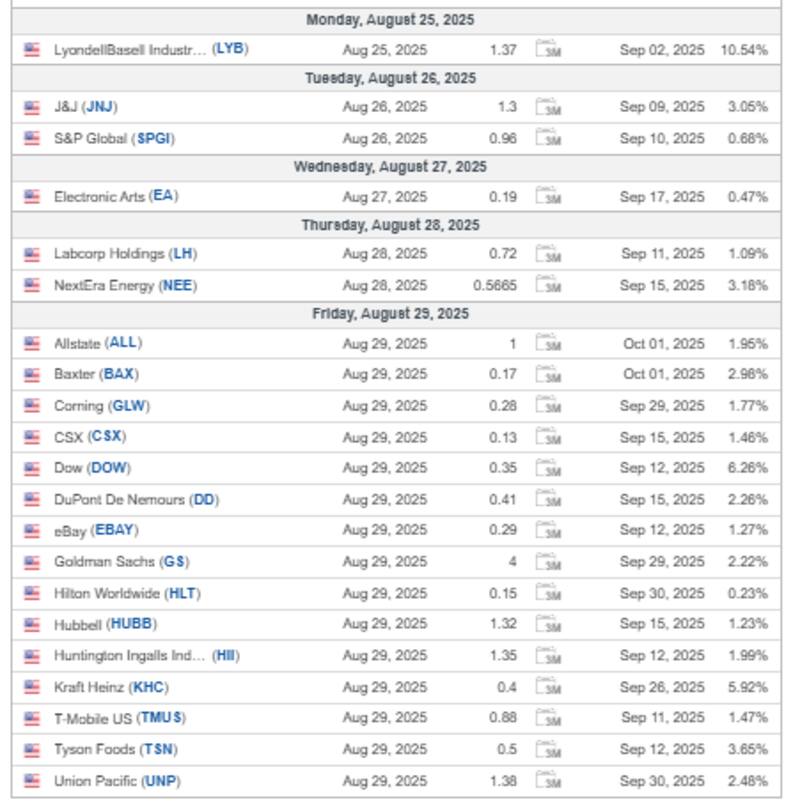Viewport: 800px width, 809px height.
Task: Click the US flag beside Allstate
Action: tap(32, 343)
